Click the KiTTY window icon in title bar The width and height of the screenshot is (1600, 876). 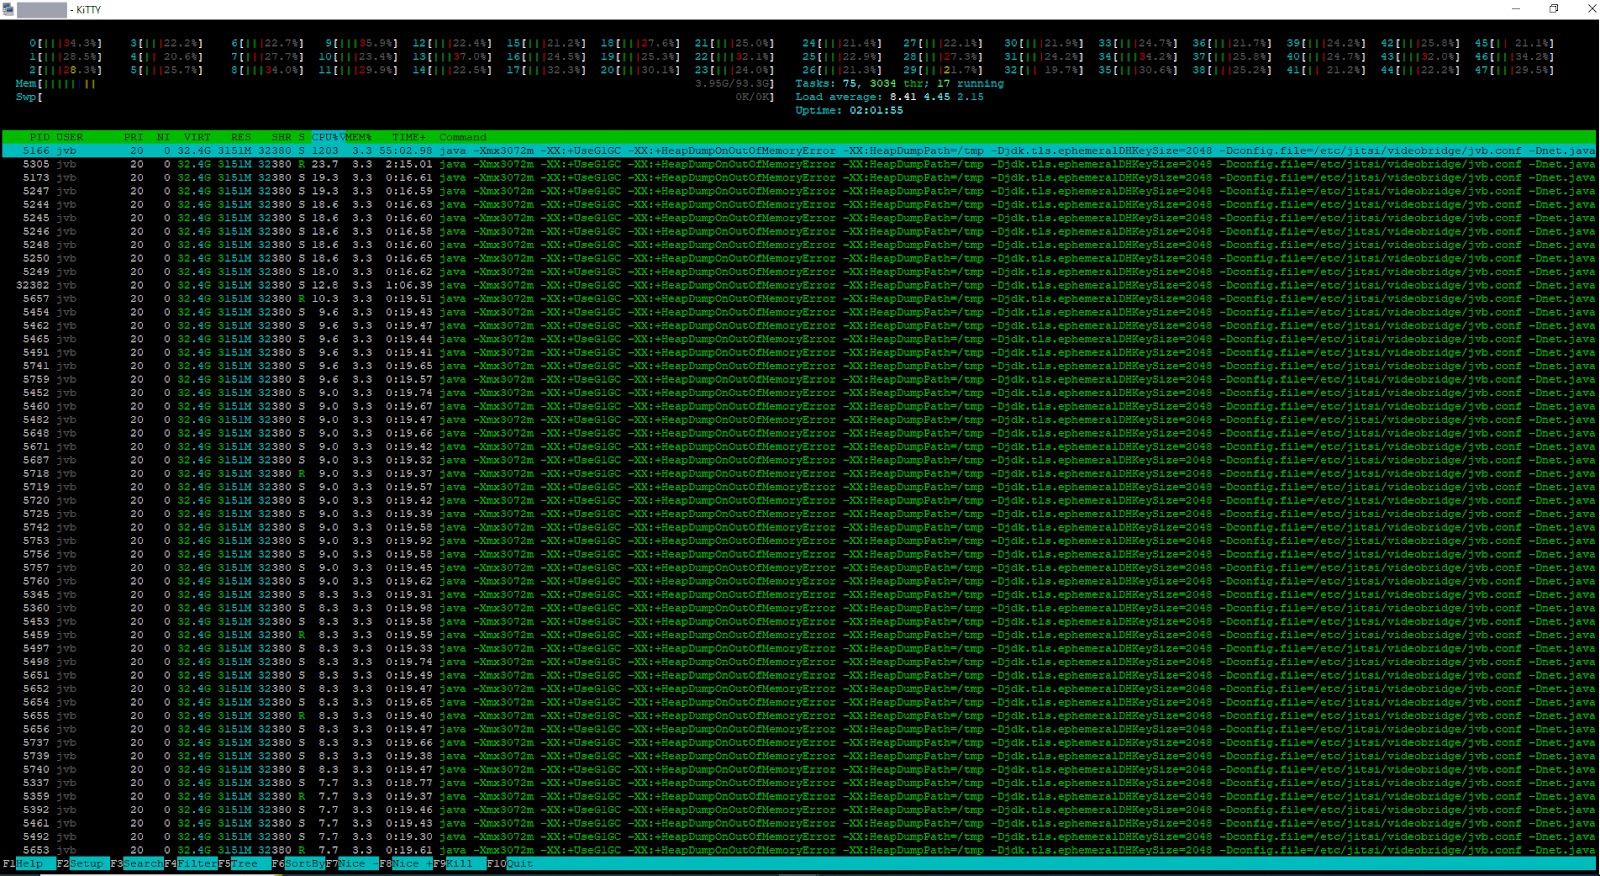(x=8, y=9)
